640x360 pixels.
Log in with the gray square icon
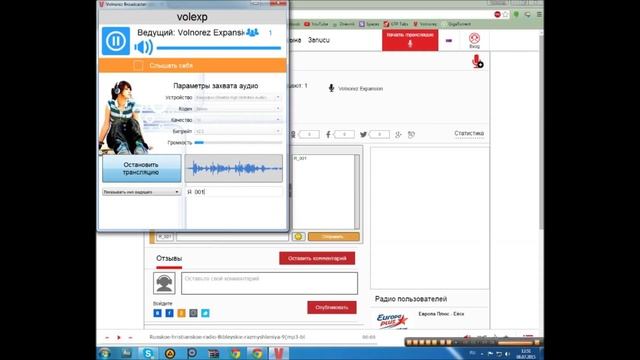[x=193, y=313]
